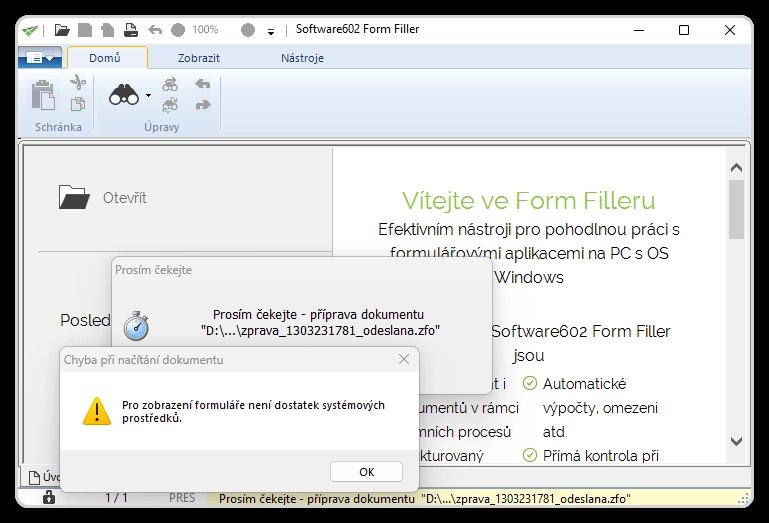Switch to the Nástroje ribbon tab
This screenshot has width=769, height=523.
click(302, 58)
